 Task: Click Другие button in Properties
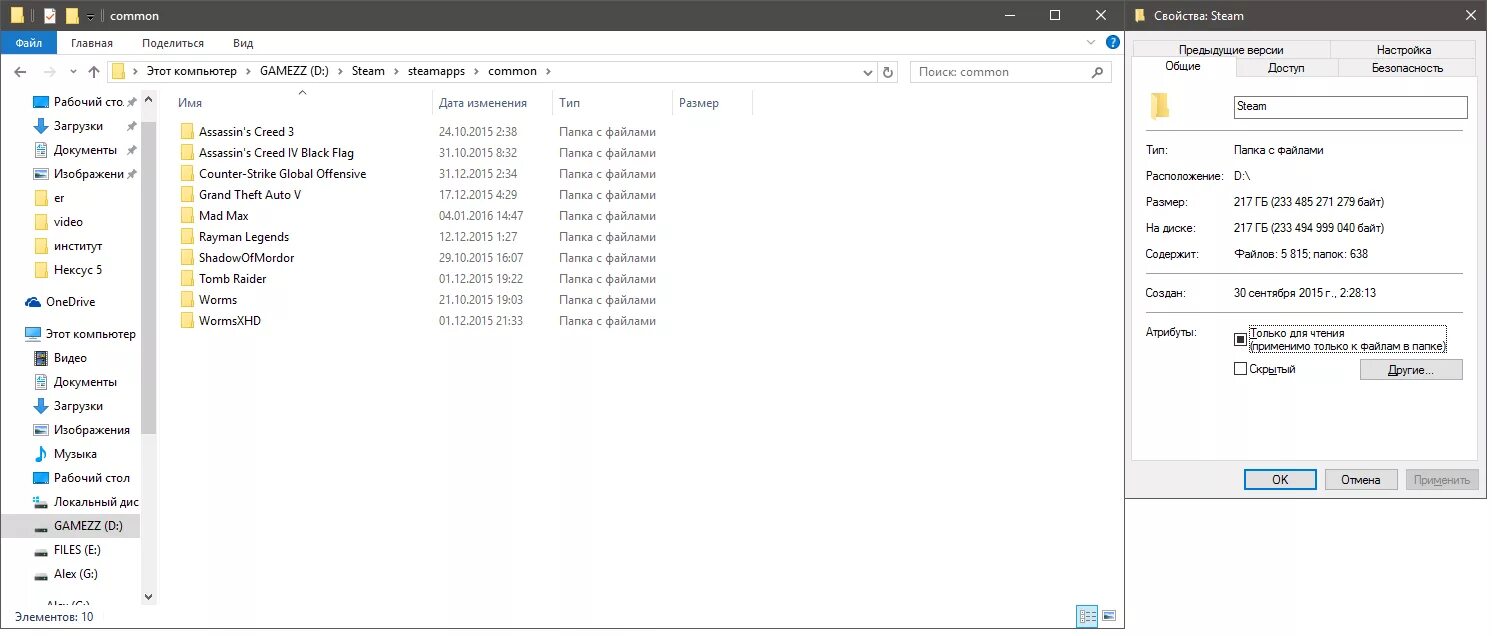[x=1411, y=370]
